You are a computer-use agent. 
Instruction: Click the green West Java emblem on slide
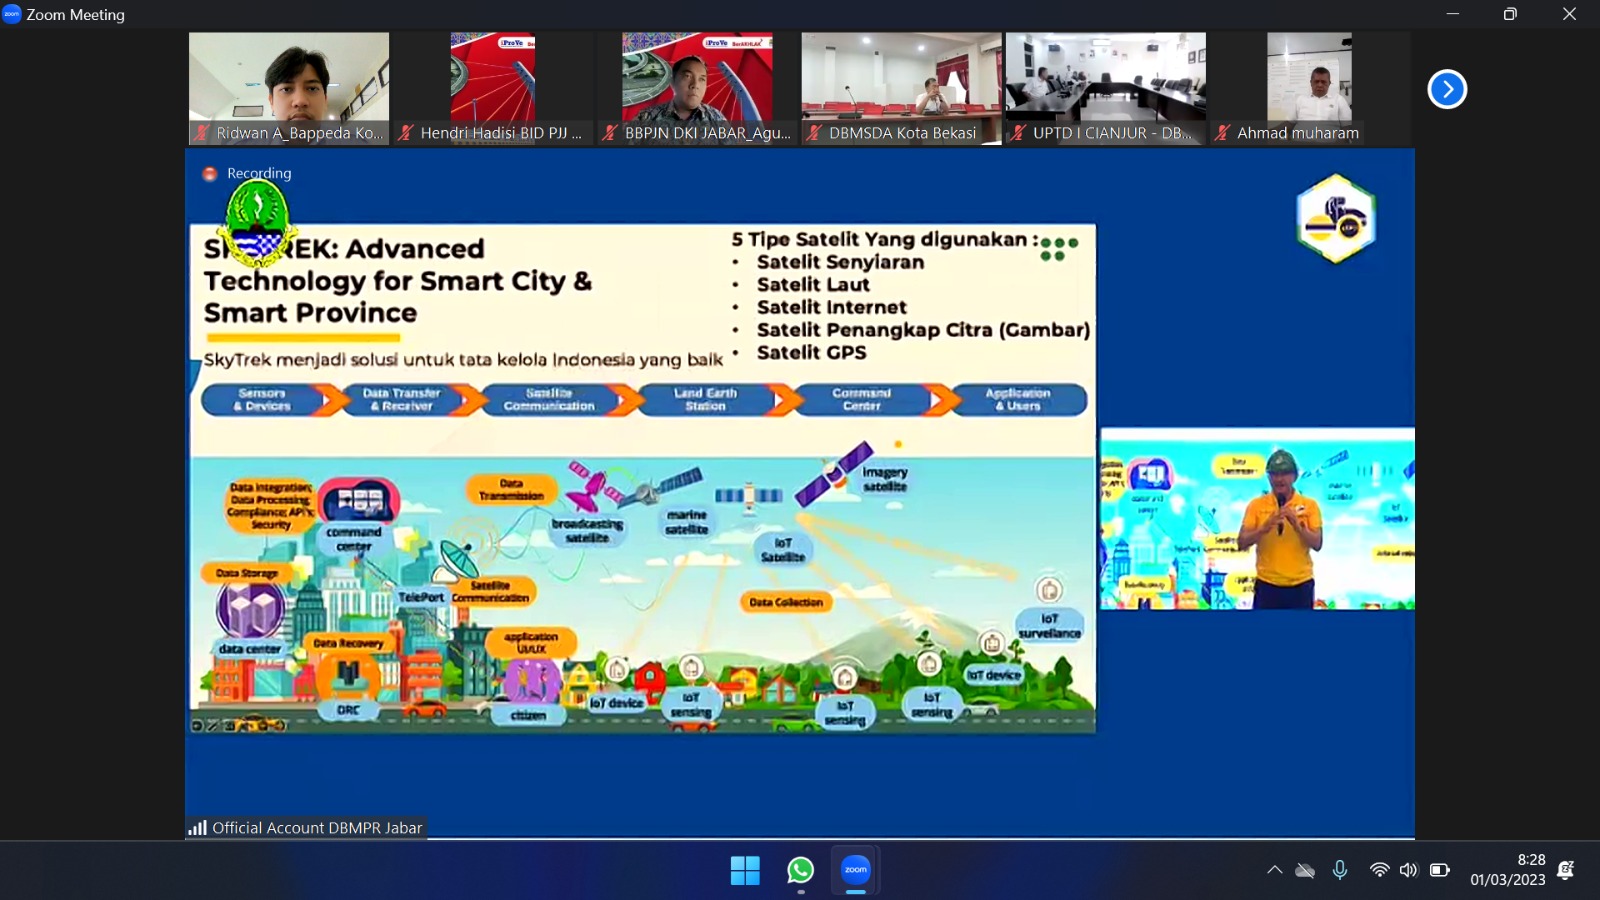[x=257, y=222]
